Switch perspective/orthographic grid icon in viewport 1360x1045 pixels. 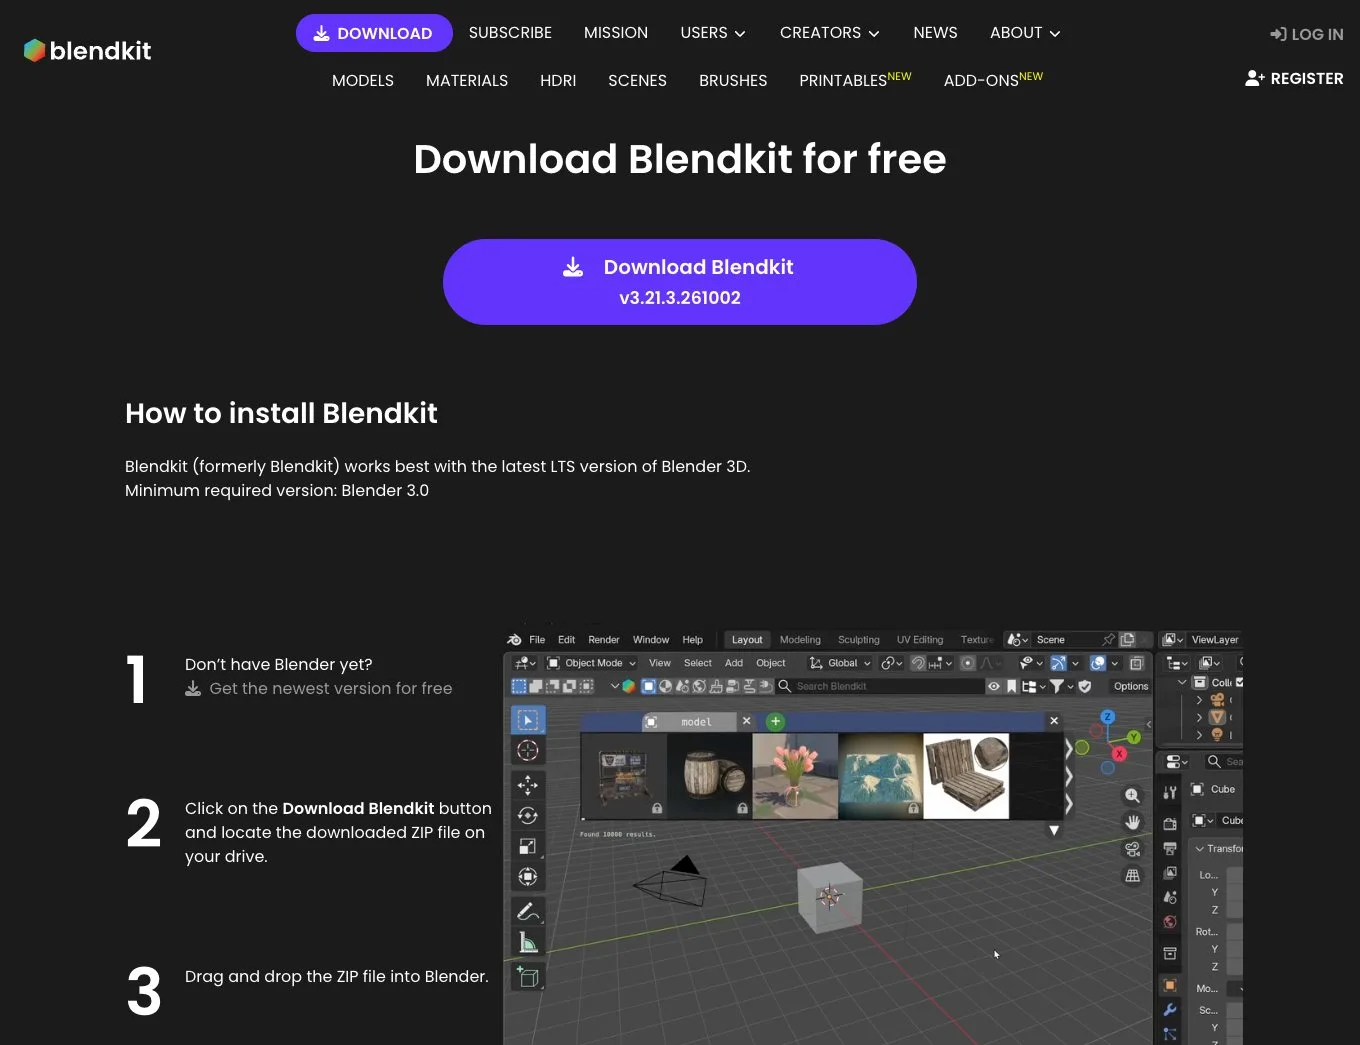(x=1132, y=875)
